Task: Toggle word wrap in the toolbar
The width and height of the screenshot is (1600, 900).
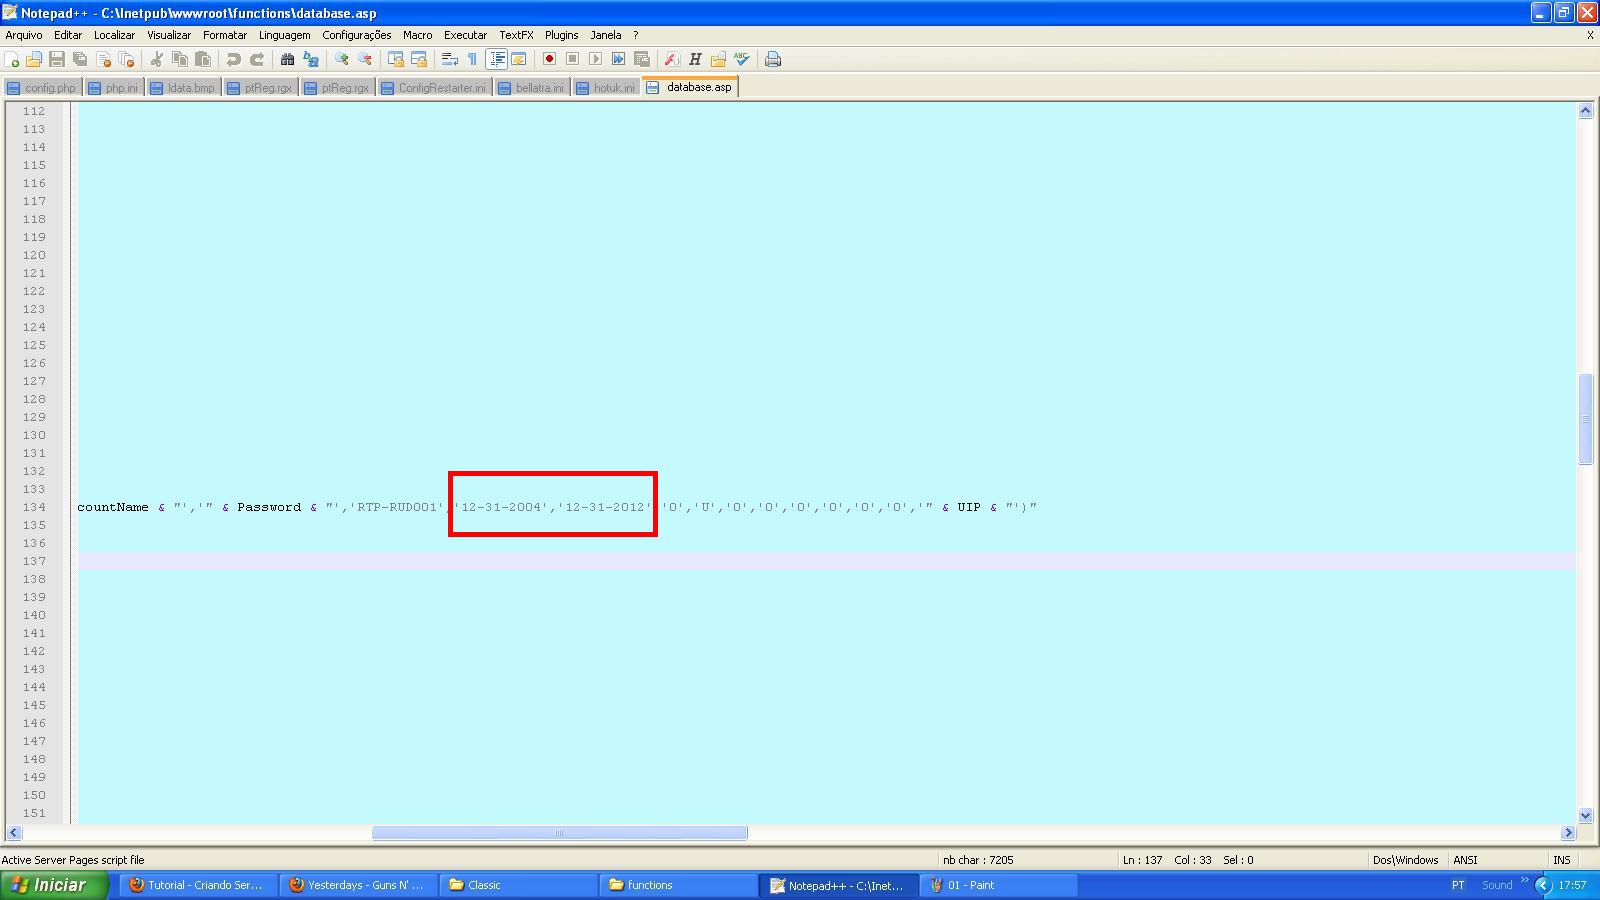Action: coord(449,59)
